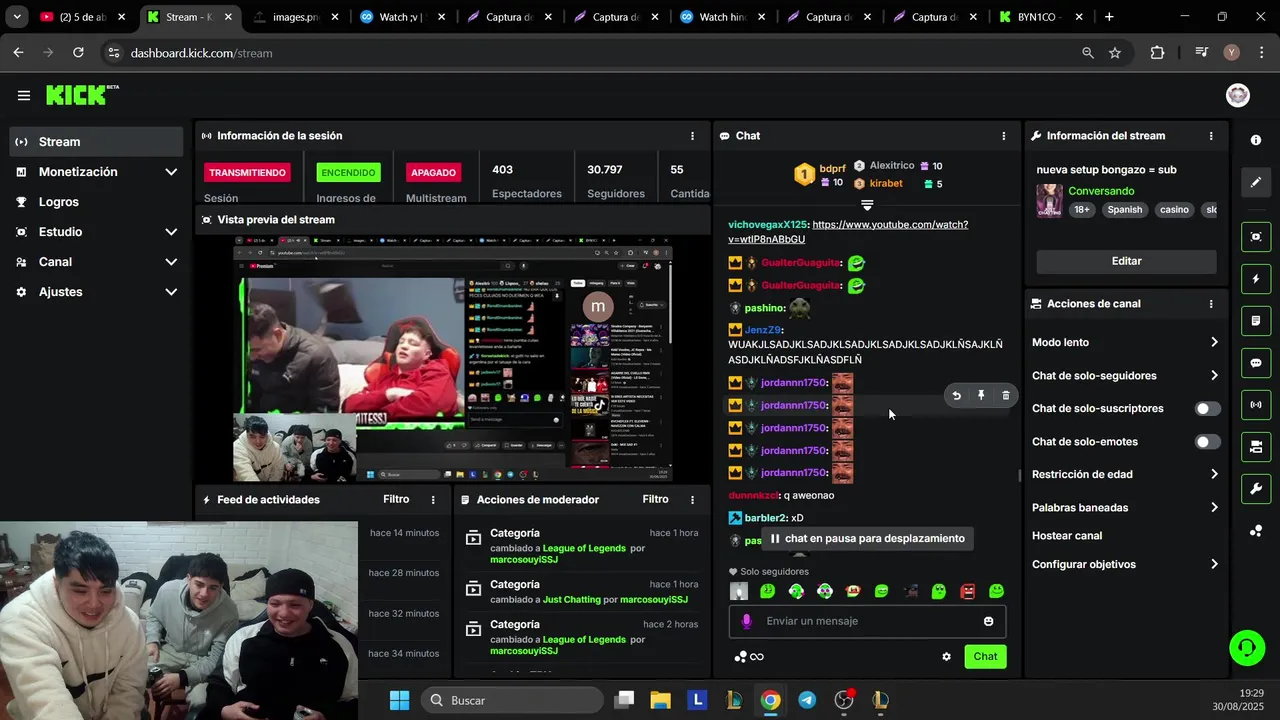Toggle the document/notes widget icon in the right sidebar
The height and width of the screenshot is (720, 1280).
point(1256,321)
